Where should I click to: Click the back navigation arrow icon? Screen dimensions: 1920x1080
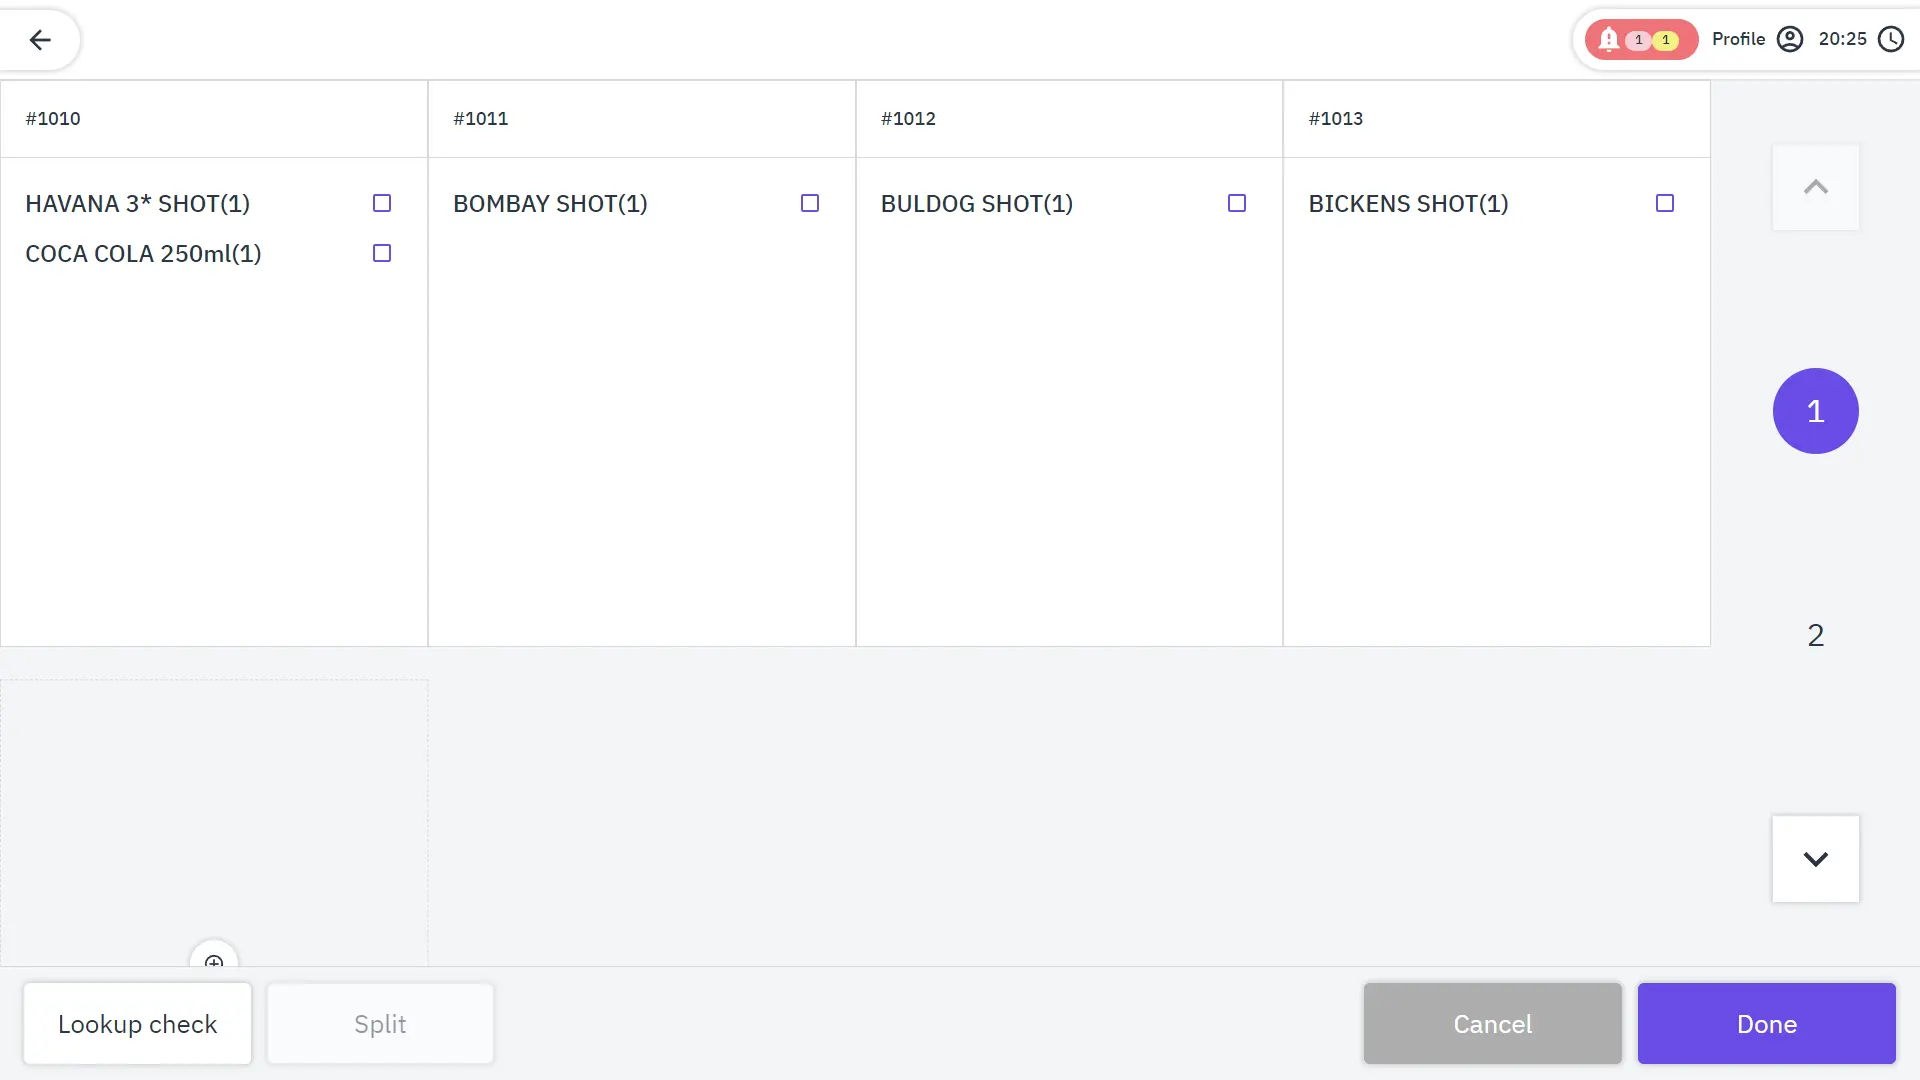click(40, 40)
